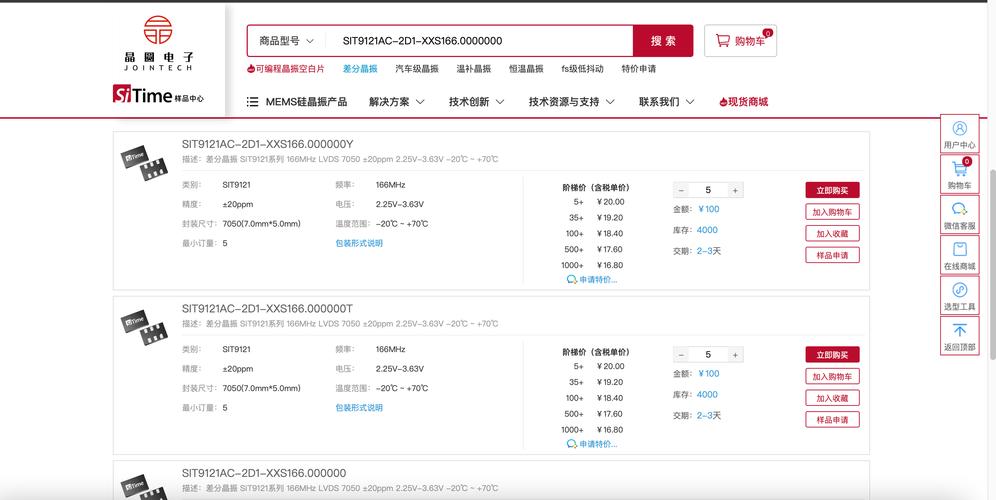Image resolution: width=996 pixels, height=500 pixels.
Task: Click 加入收藏 for the 000000T product
Action: pos(832,398)
